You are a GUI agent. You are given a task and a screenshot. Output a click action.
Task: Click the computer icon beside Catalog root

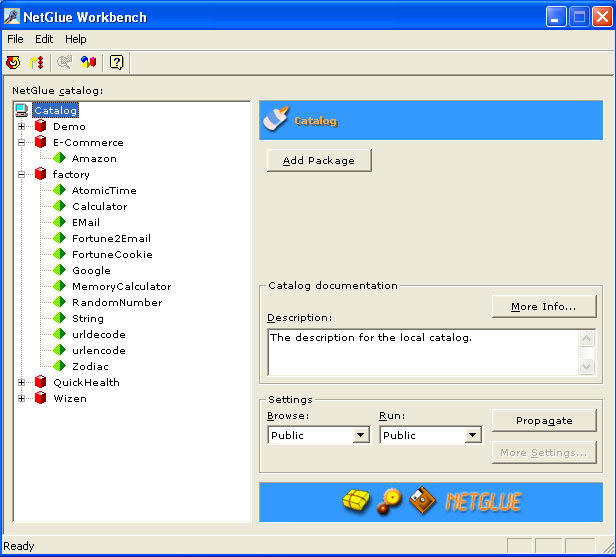click(22, 110)
